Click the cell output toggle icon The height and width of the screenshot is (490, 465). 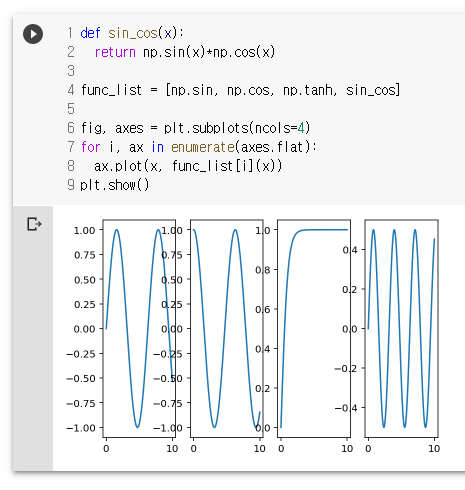[34, 224]
